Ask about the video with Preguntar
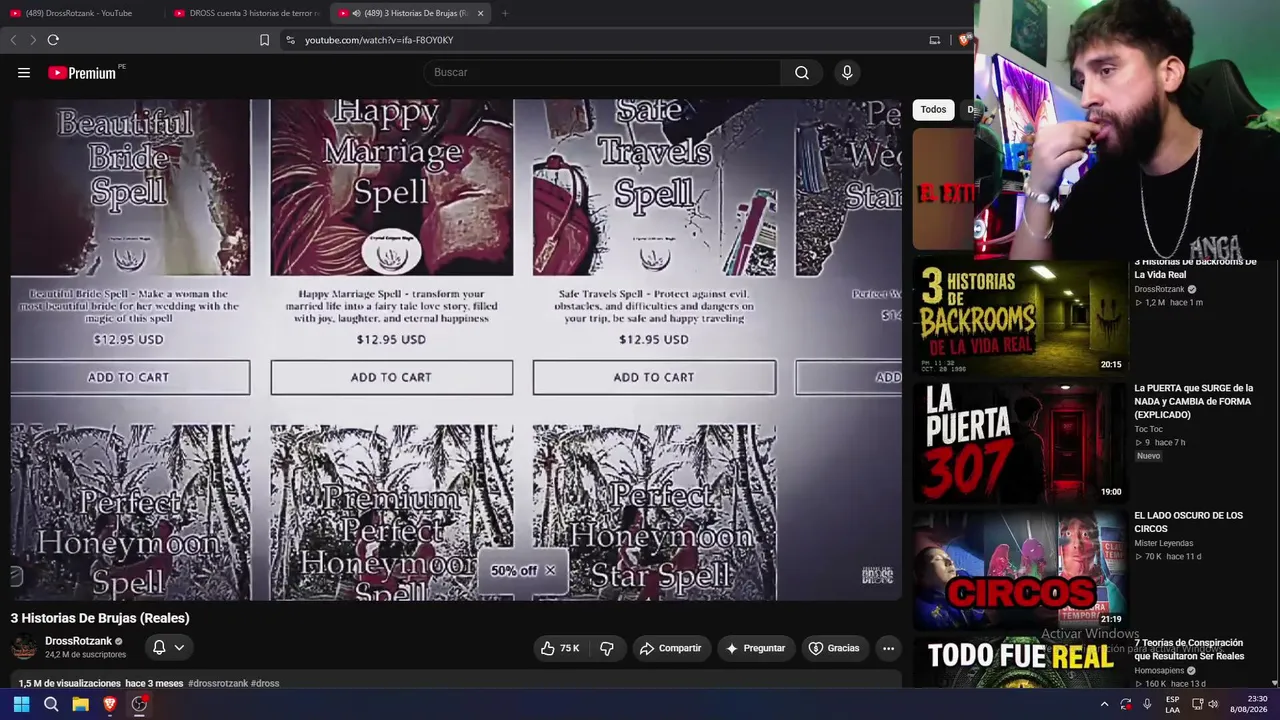The width and height of the screenshot is (1280, 720). 755,648
